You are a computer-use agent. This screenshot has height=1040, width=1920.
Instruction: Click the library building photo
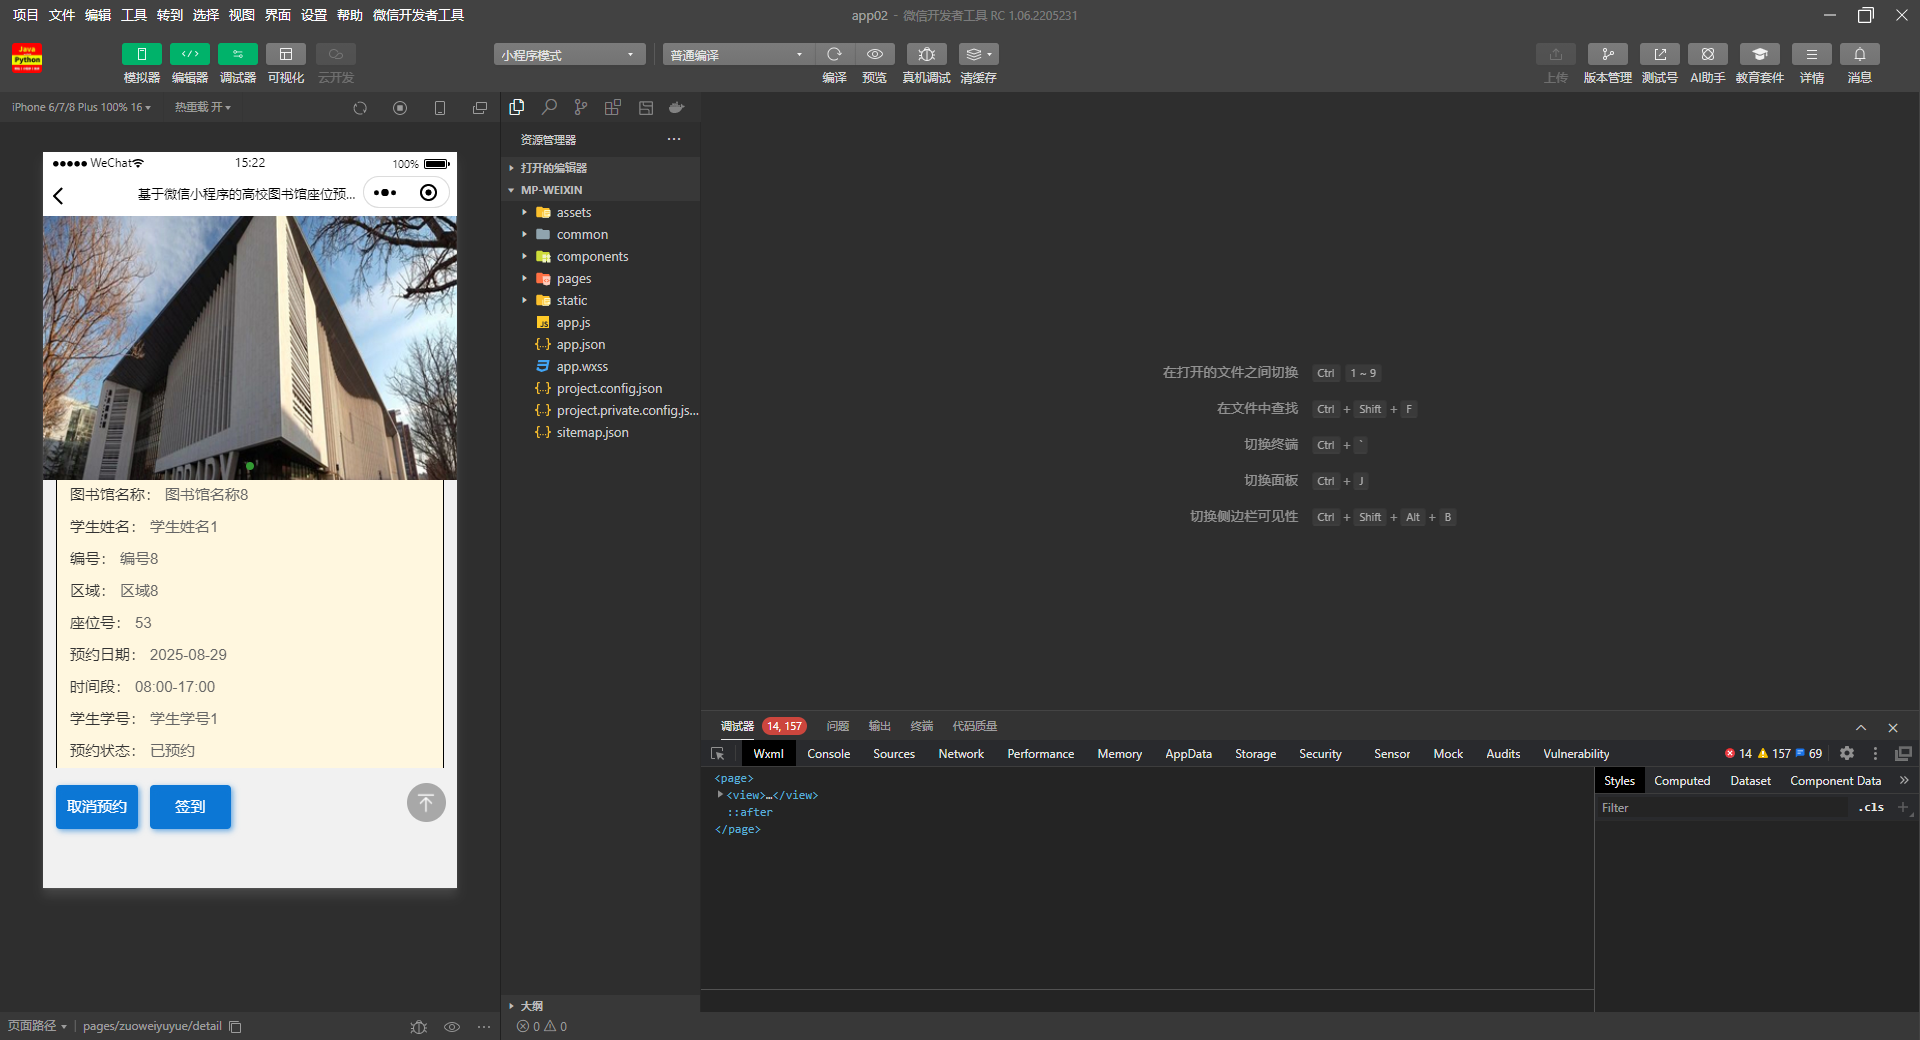click(250, 348)
